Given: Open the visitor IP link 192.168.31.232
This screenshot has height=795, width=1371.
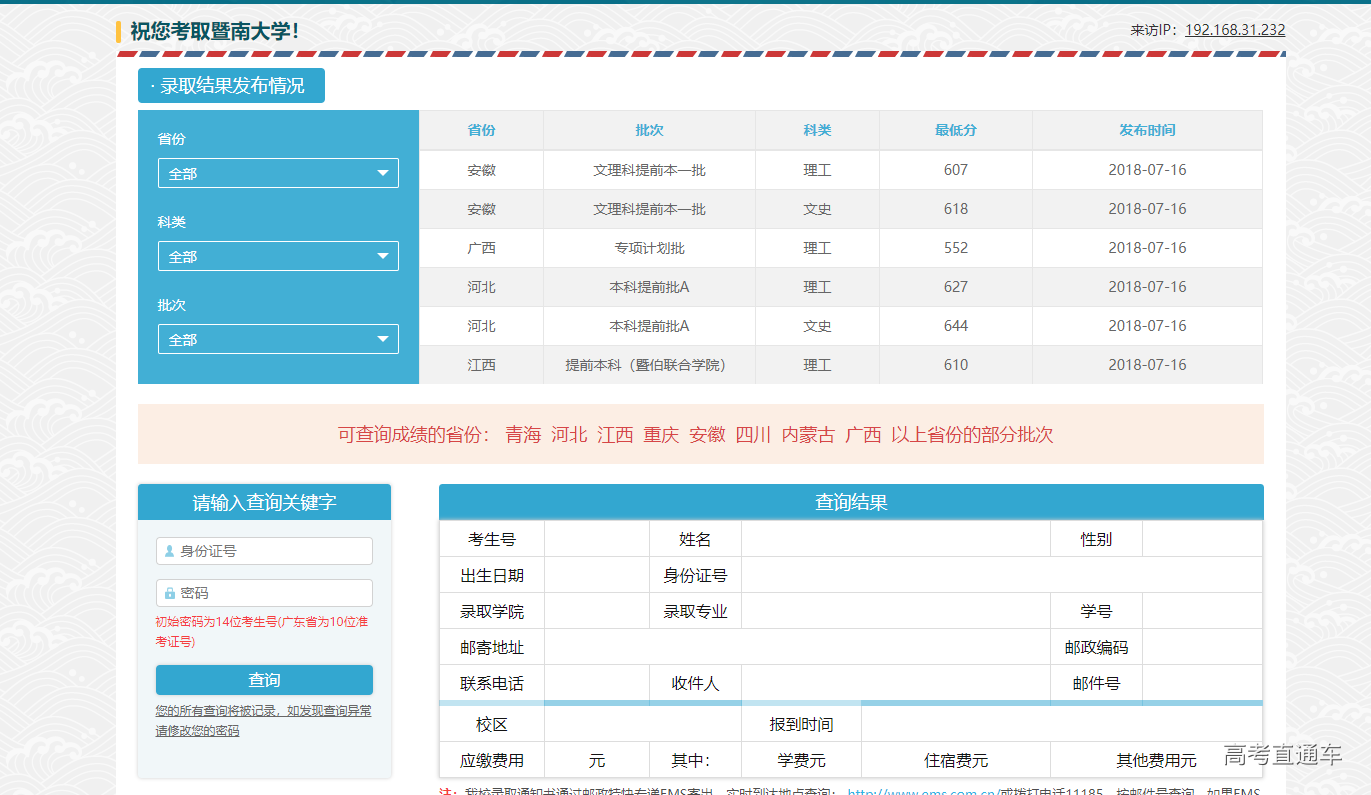Looking at the screenshot, I should tap(1234, 29).
